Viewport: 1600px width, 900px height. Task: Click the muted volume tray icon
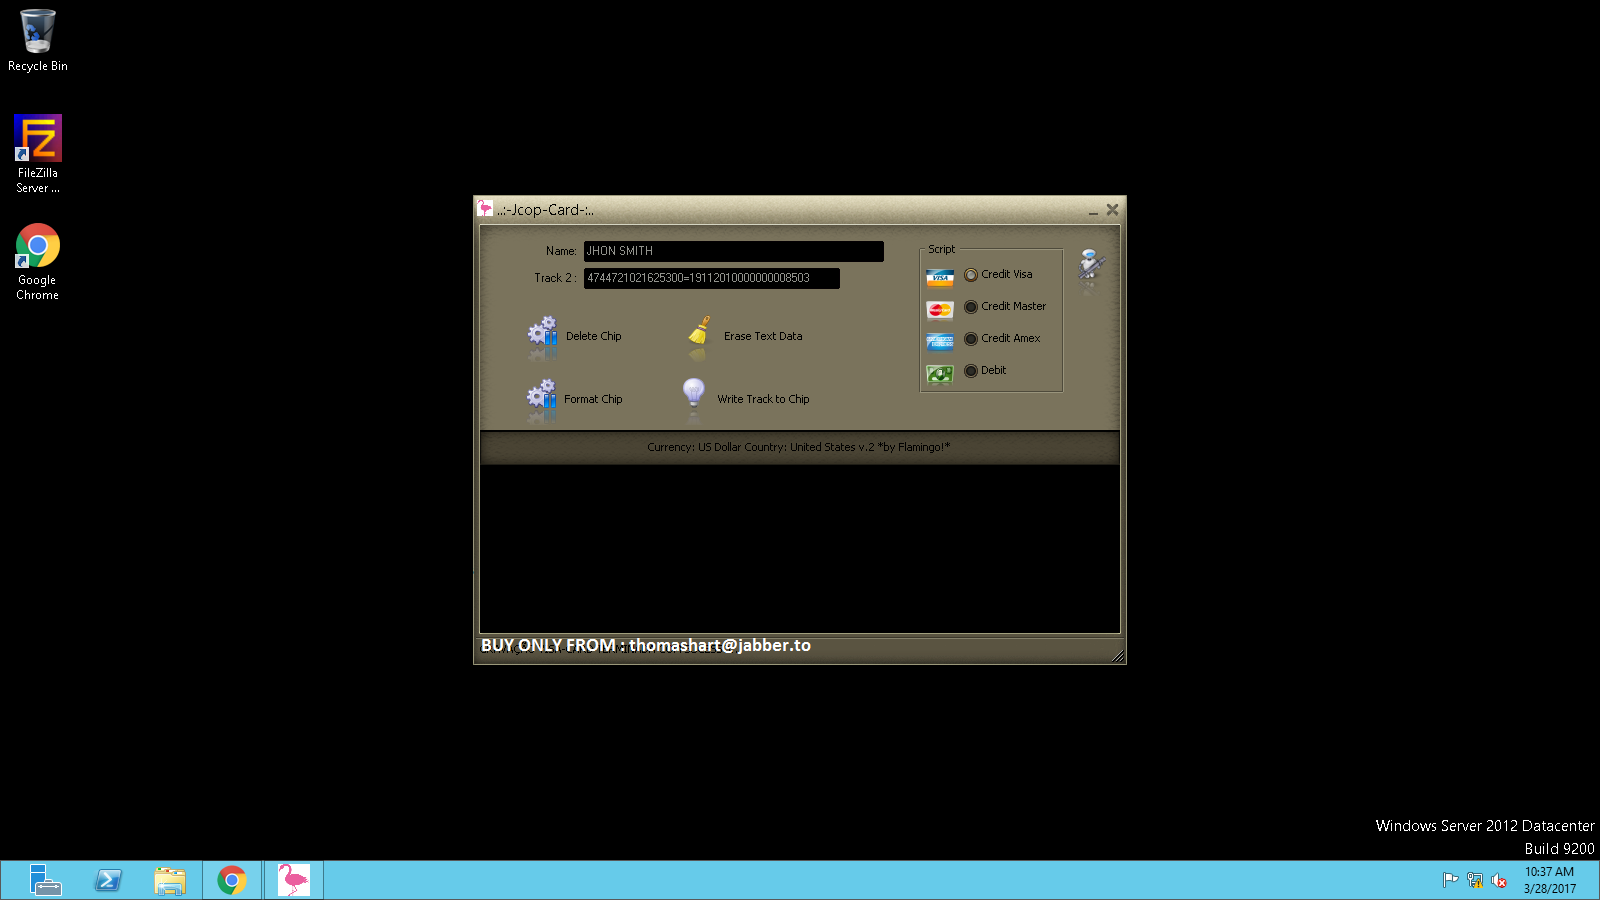coord(1499,880)
